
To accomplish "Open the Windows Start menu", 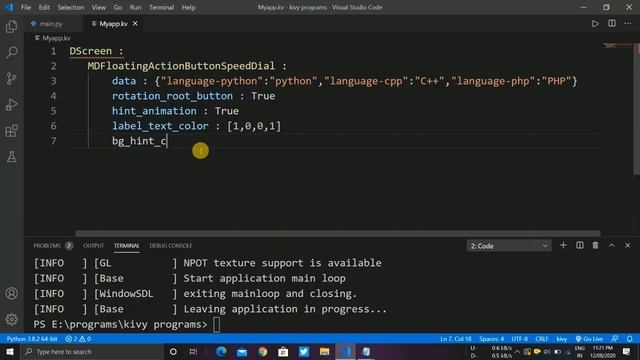I will 10,351.
